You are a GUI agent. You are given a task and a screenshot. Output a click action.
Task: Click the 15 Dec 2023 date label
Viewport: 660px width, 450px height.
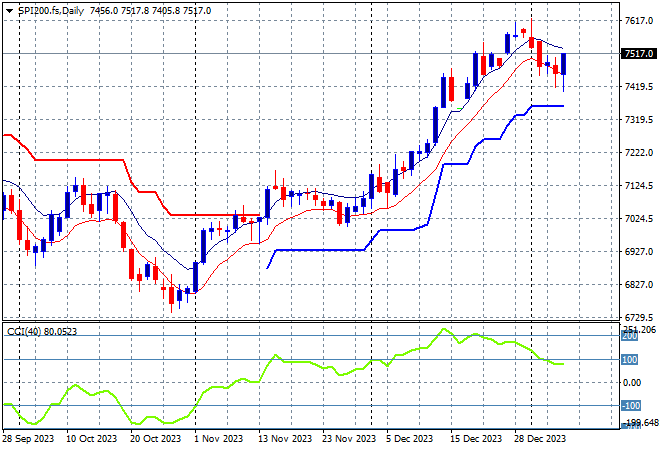click(x=476, y=438)
